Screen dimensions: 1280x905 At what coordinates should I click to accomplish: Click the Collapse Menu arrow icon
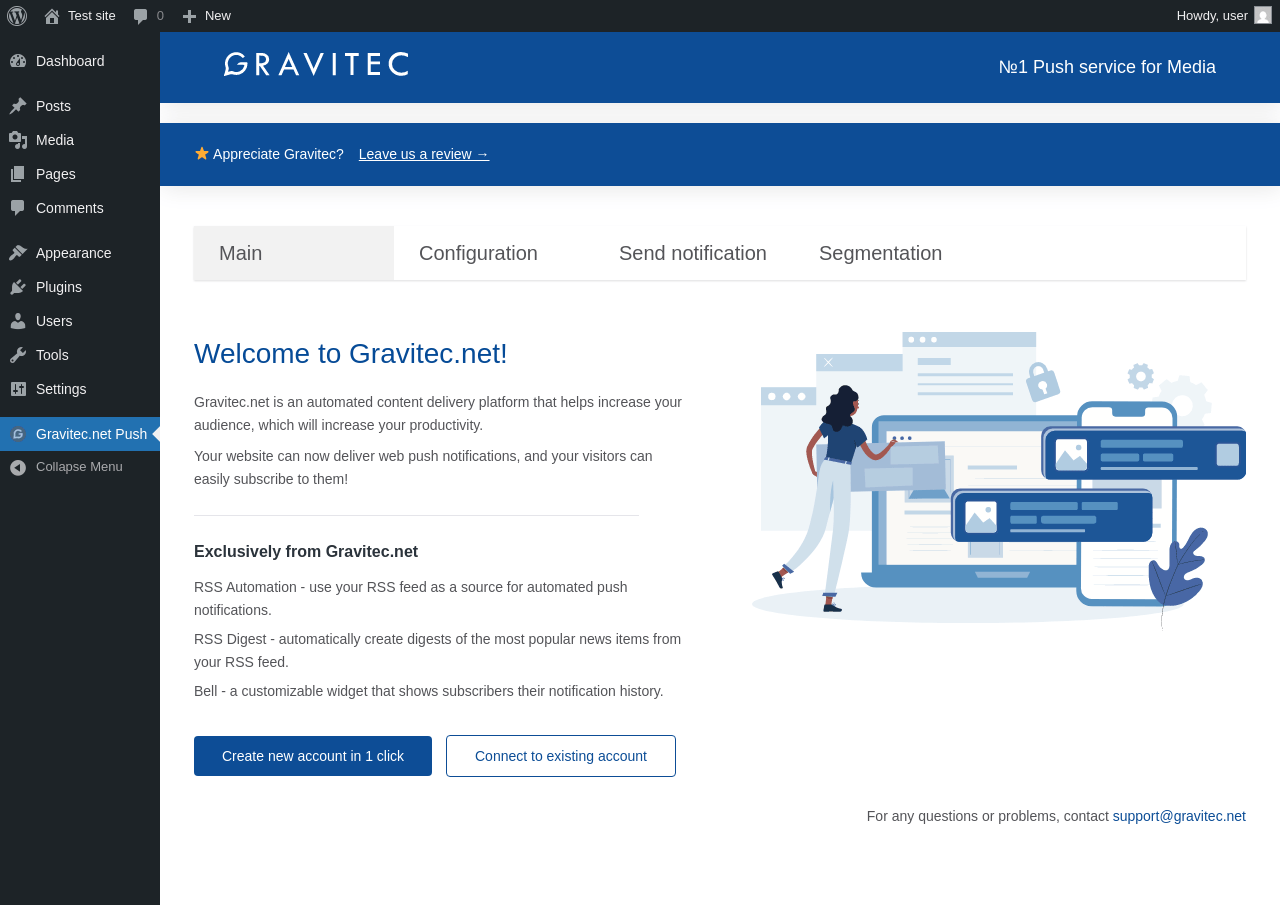pyautogui.click(x=18, y=467)
